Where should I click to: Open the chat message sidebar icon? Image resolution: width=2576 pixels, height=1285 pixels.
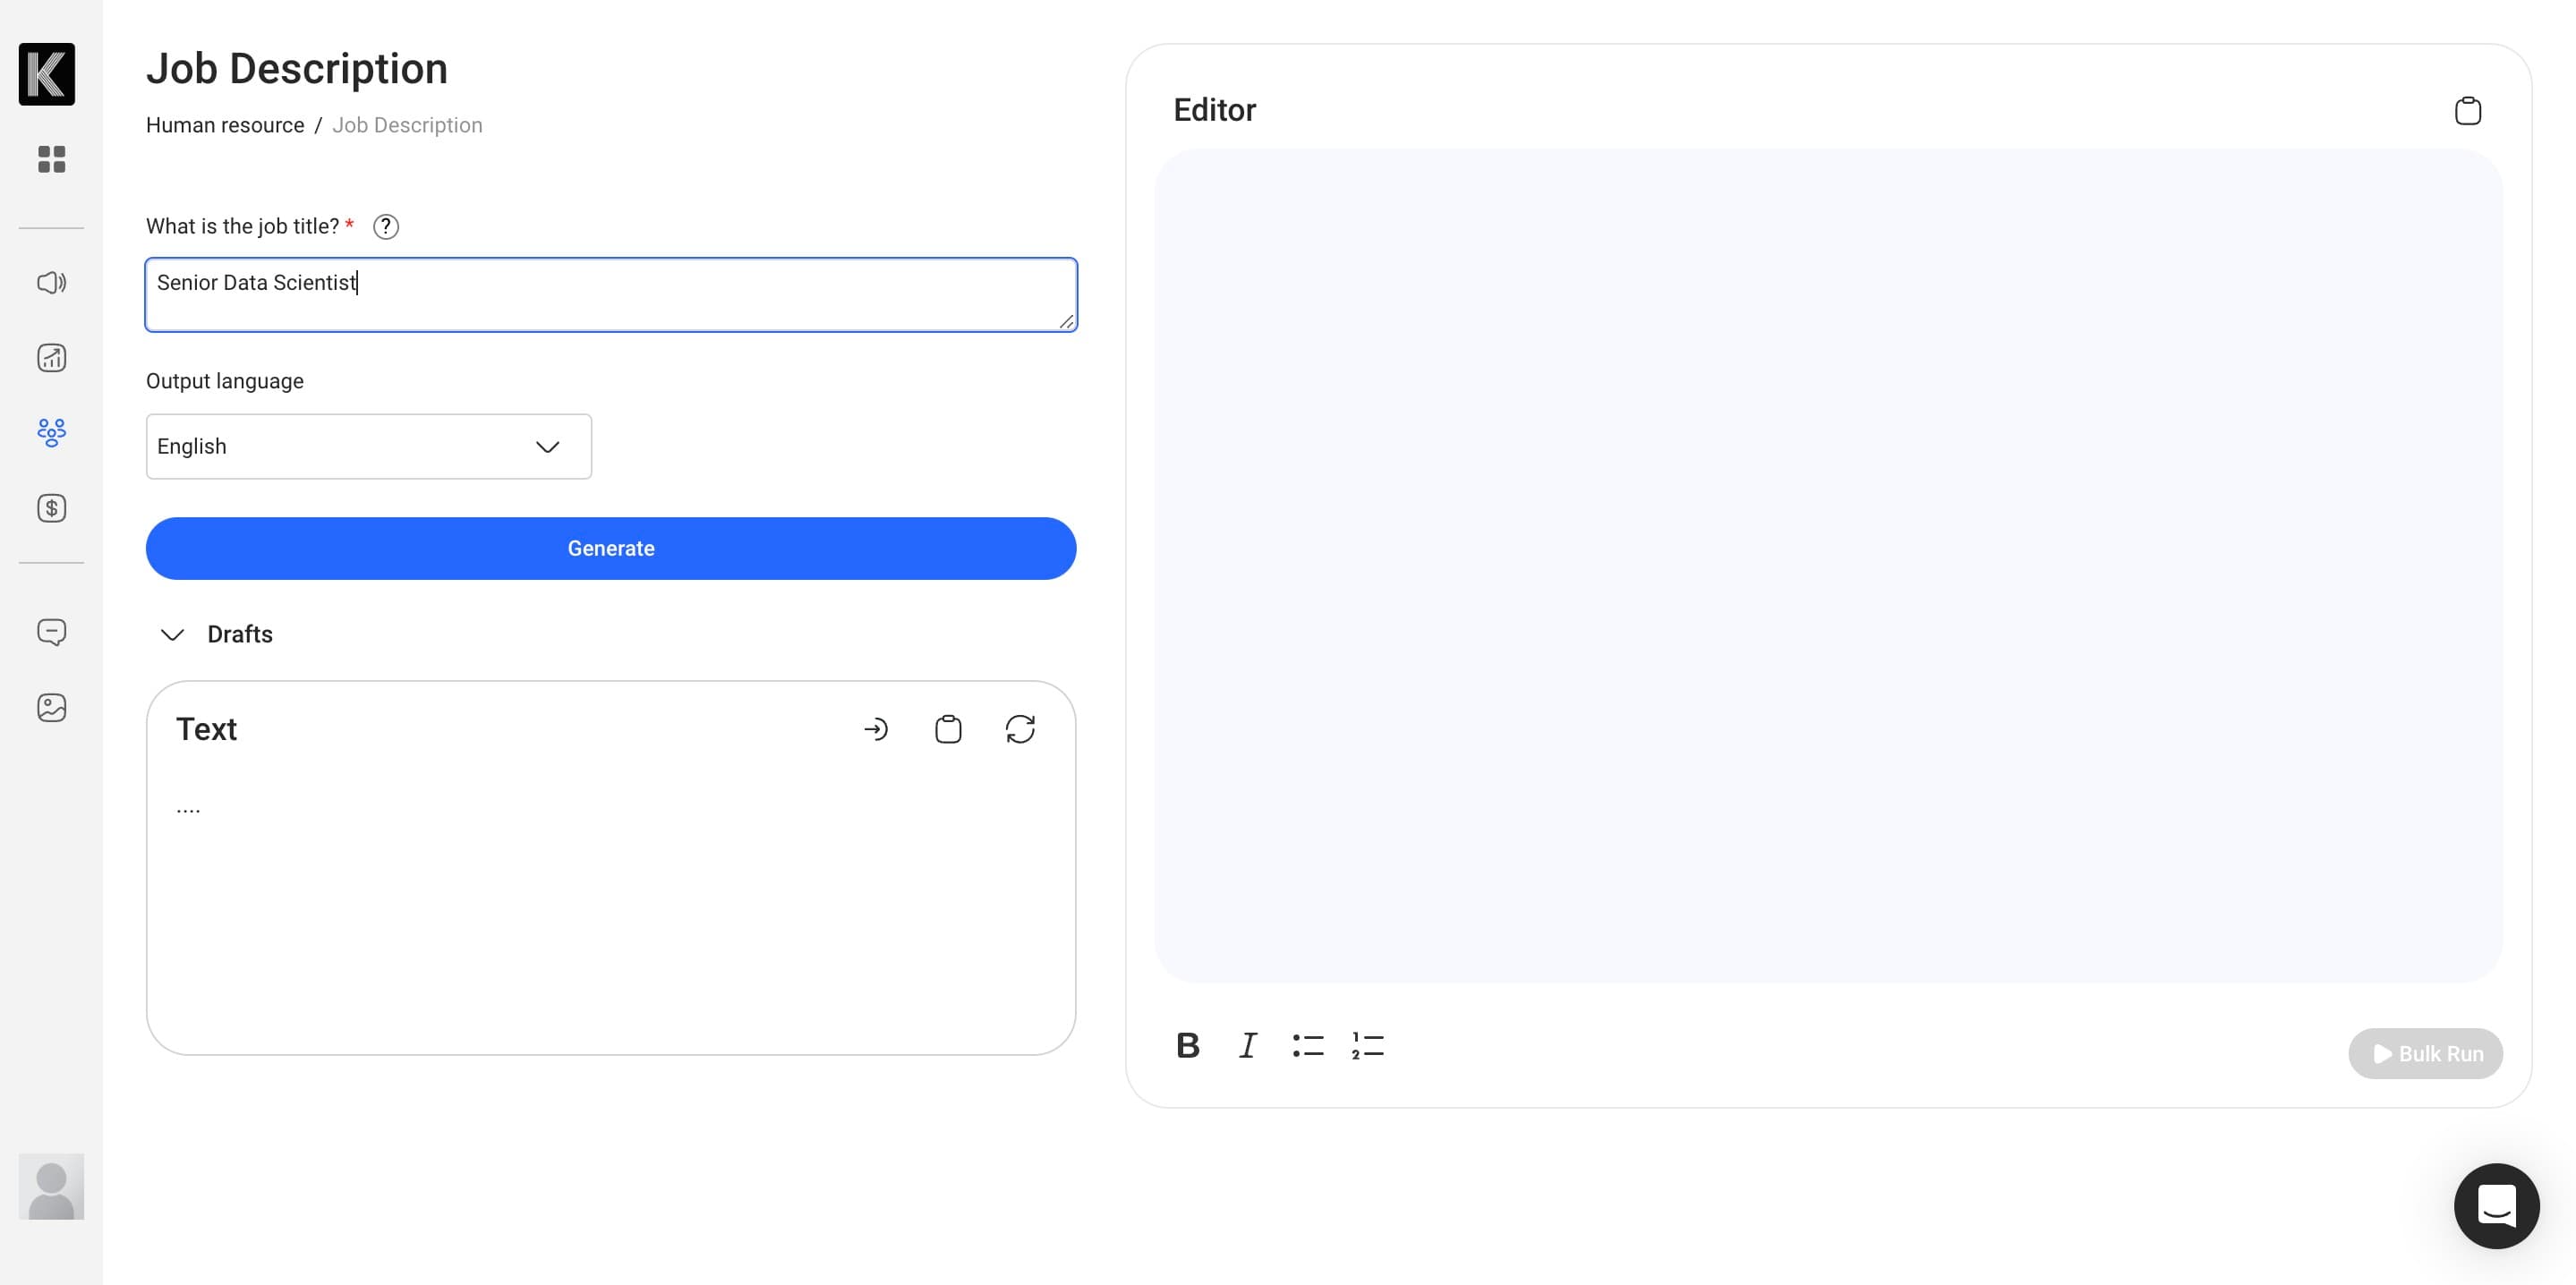point(51,632)
